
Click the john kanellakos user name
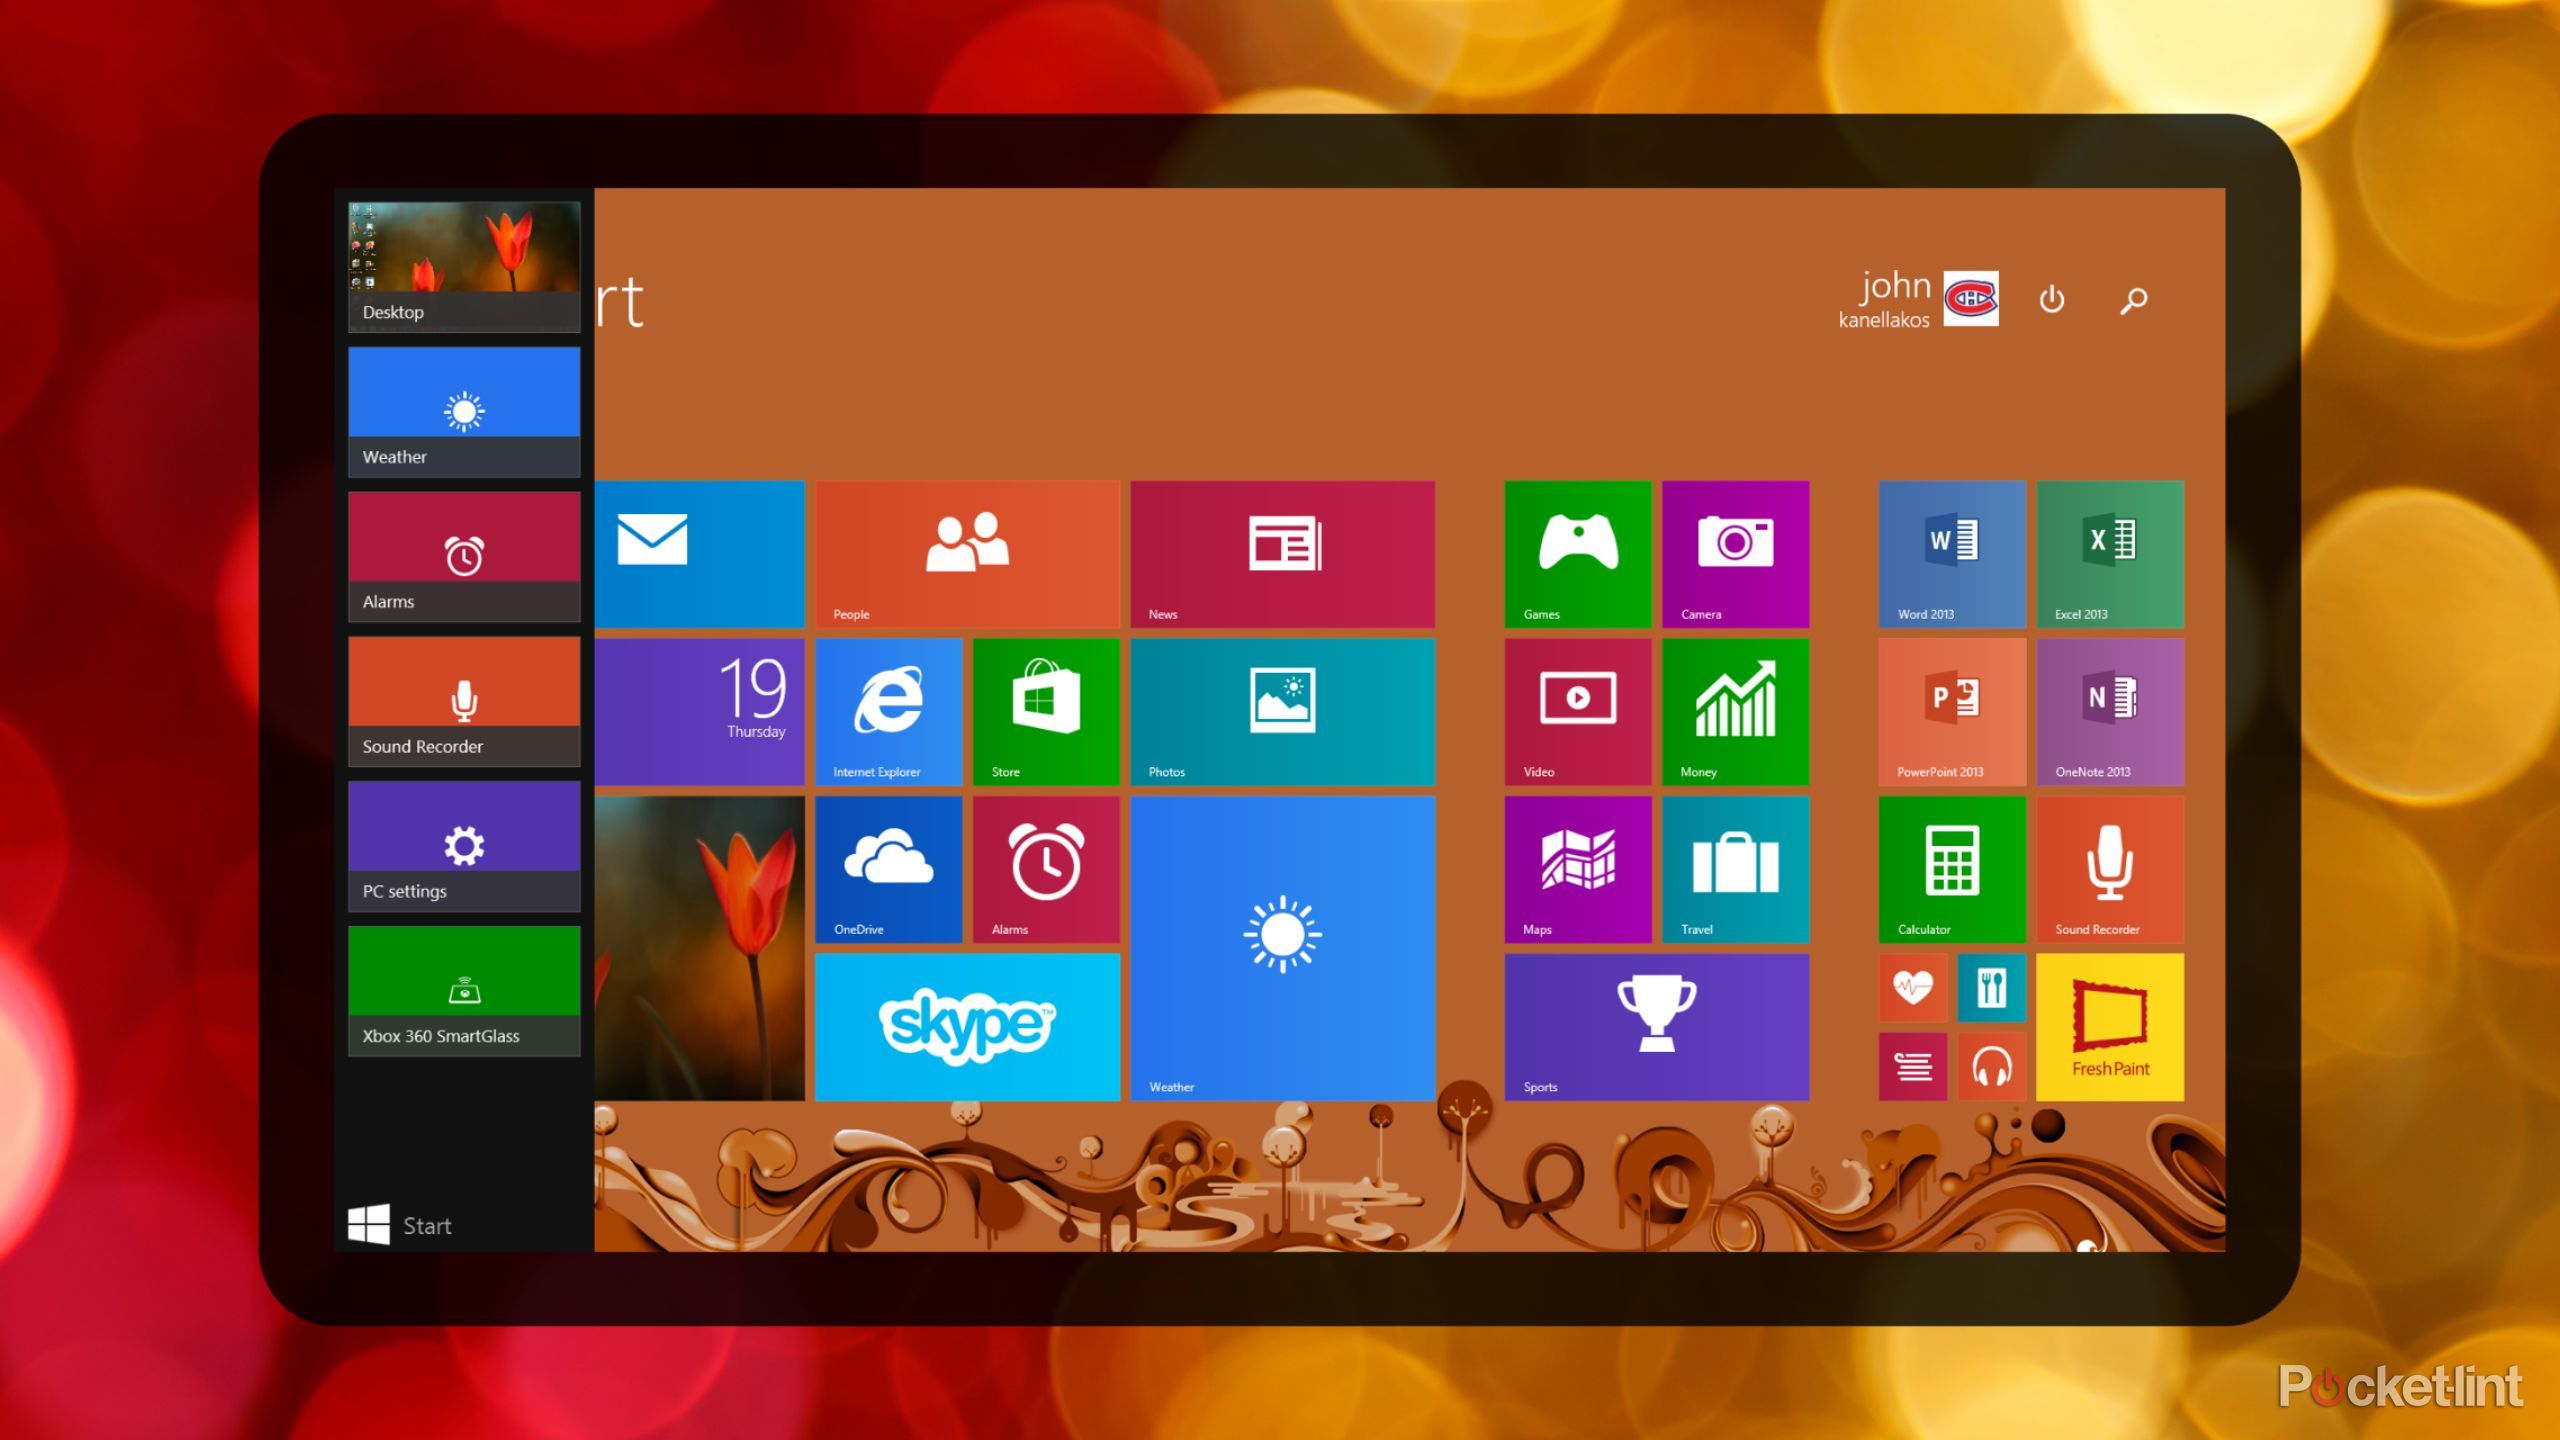(x=1884, y=299)
